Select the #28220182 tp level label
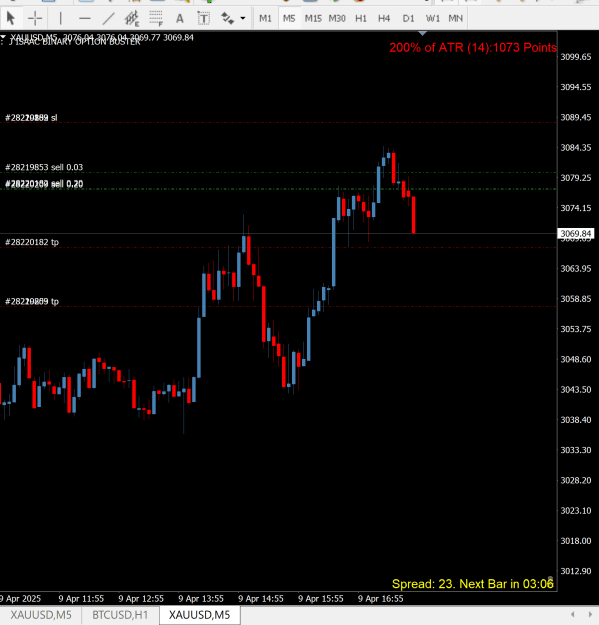599x625 pixels. tap(32, 242)
